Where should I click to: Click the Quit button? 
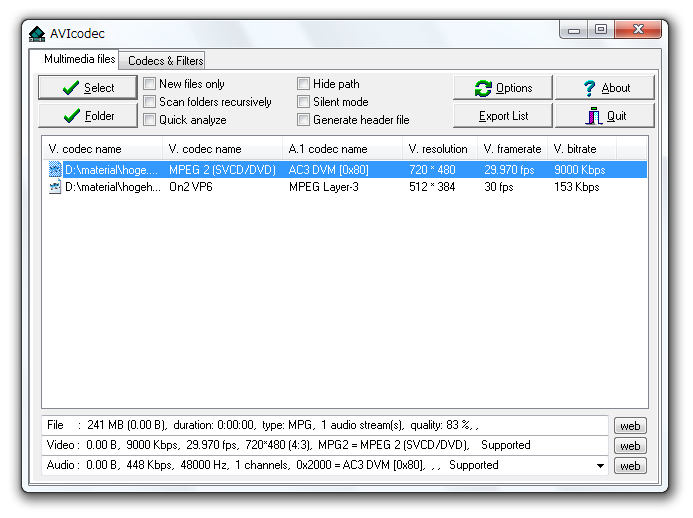click(605, 116)
